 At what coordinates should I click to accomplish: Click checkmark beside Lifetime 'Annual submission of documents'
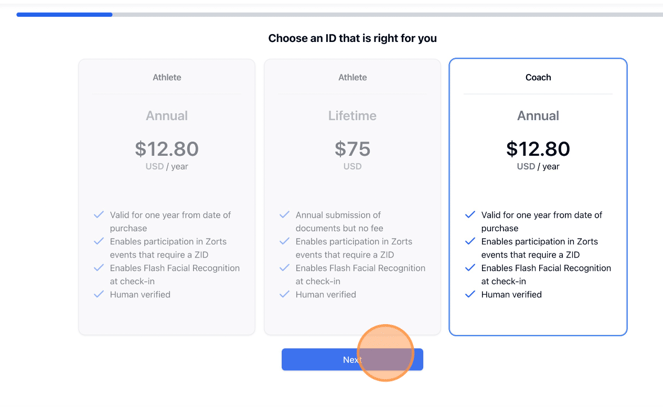(284, 214)
